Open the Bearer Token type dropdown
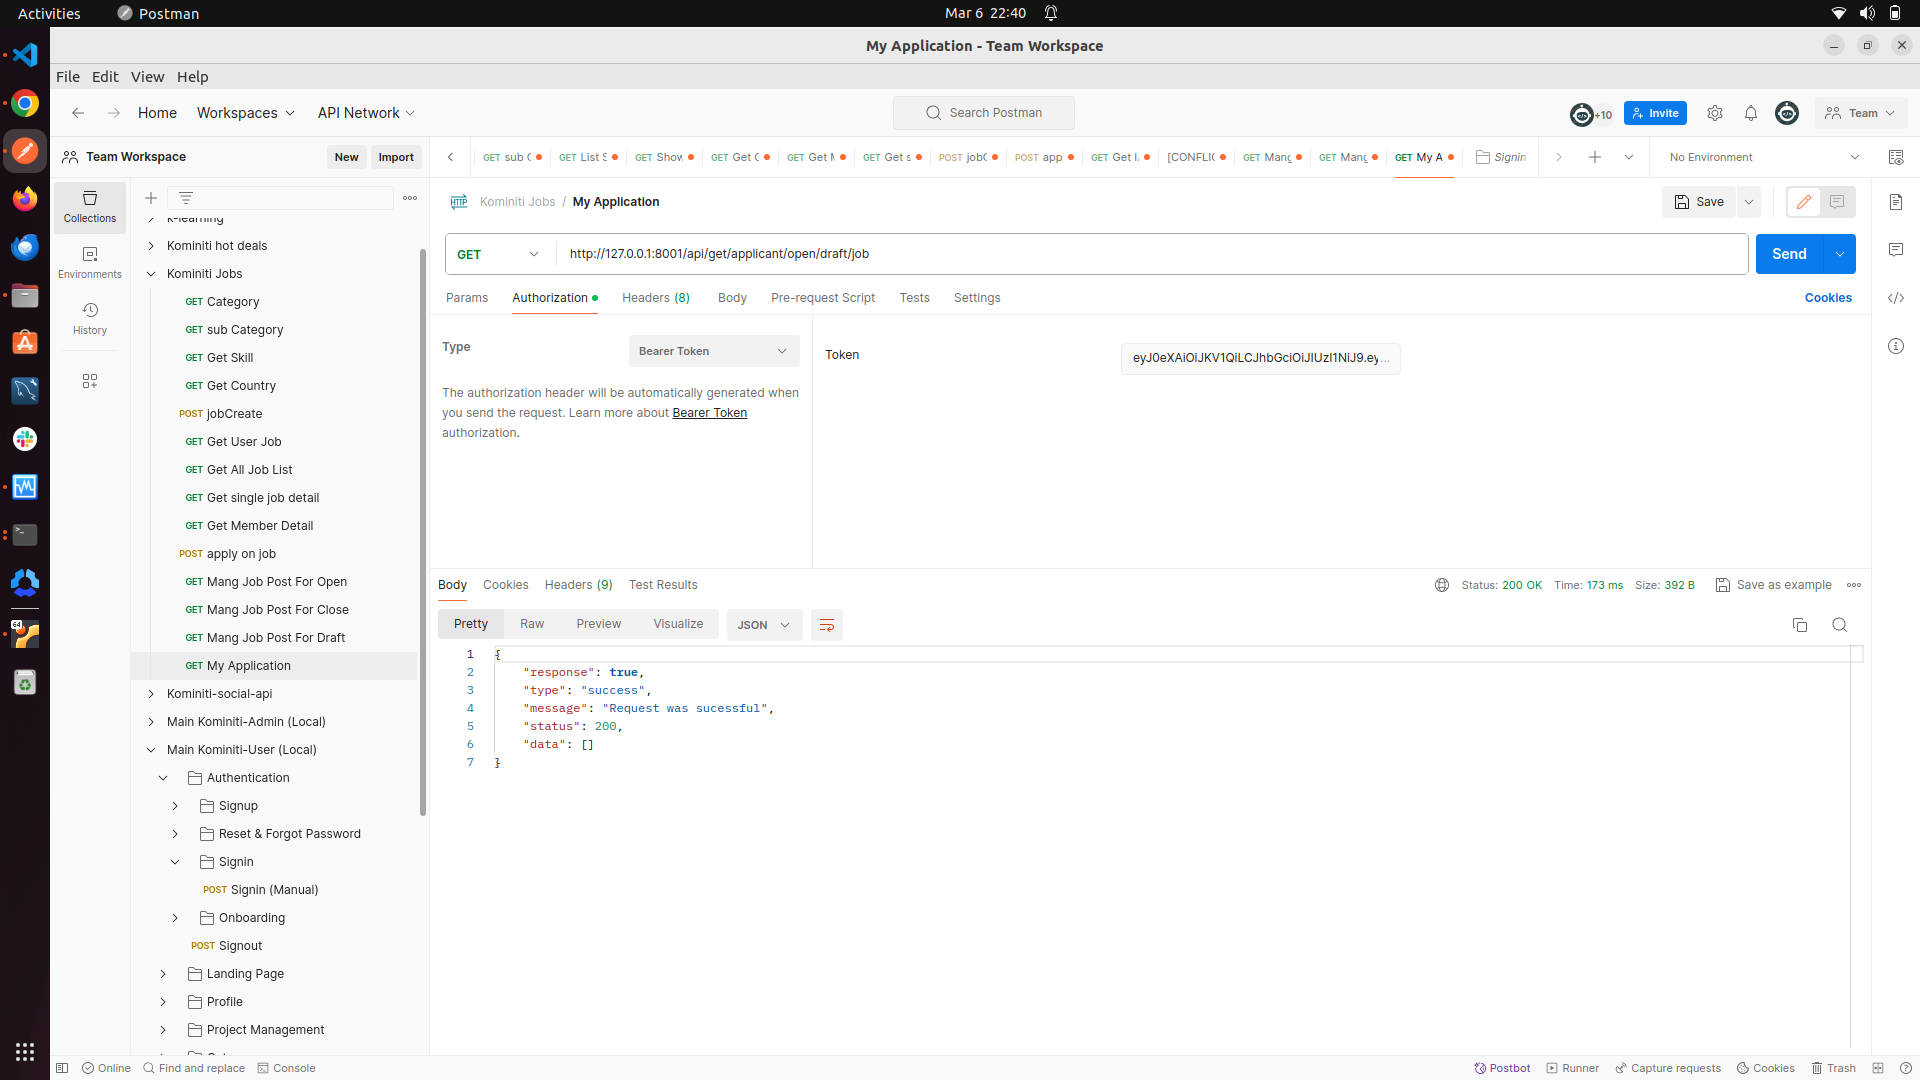Screen dimensions: 1920x1080 [713, 351]
